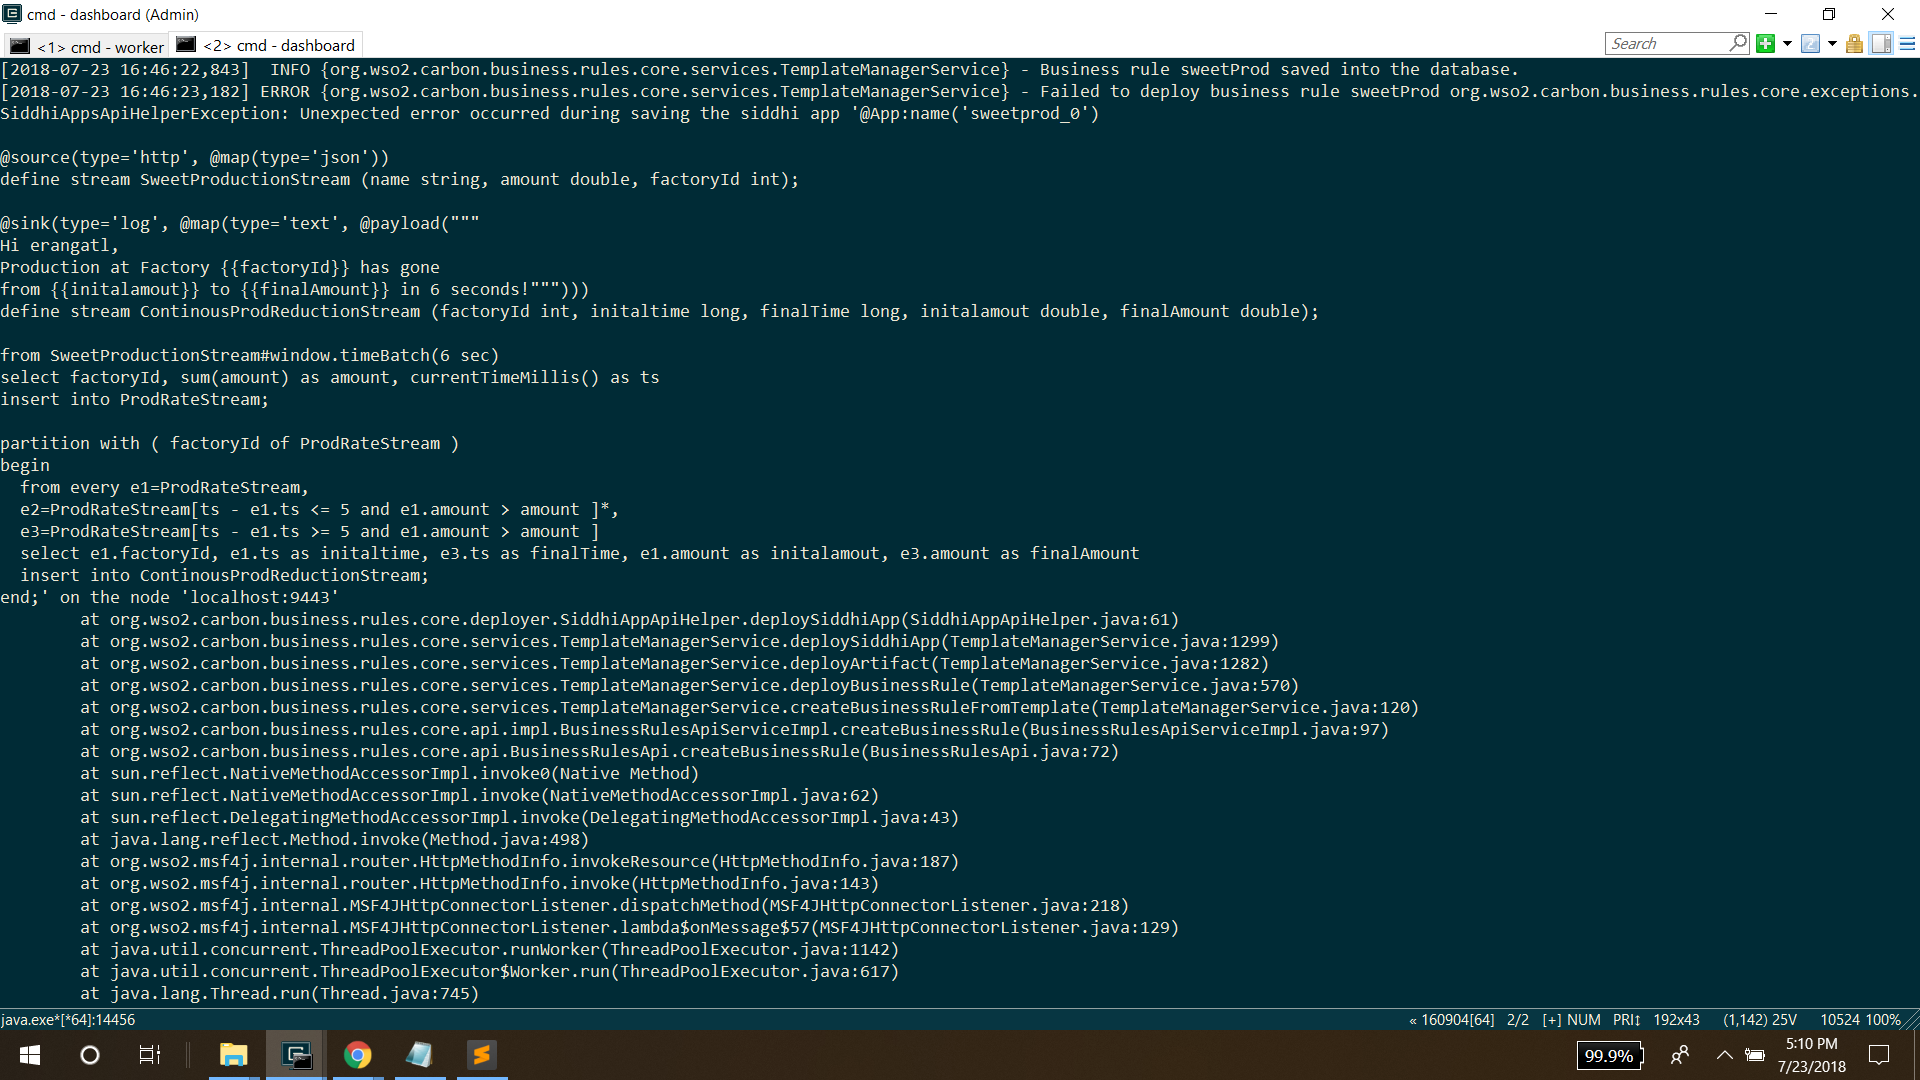Screen dimensions: 1920x1080
Task: Toggle alternative buffer mode icon
Action: [1881, 43]
